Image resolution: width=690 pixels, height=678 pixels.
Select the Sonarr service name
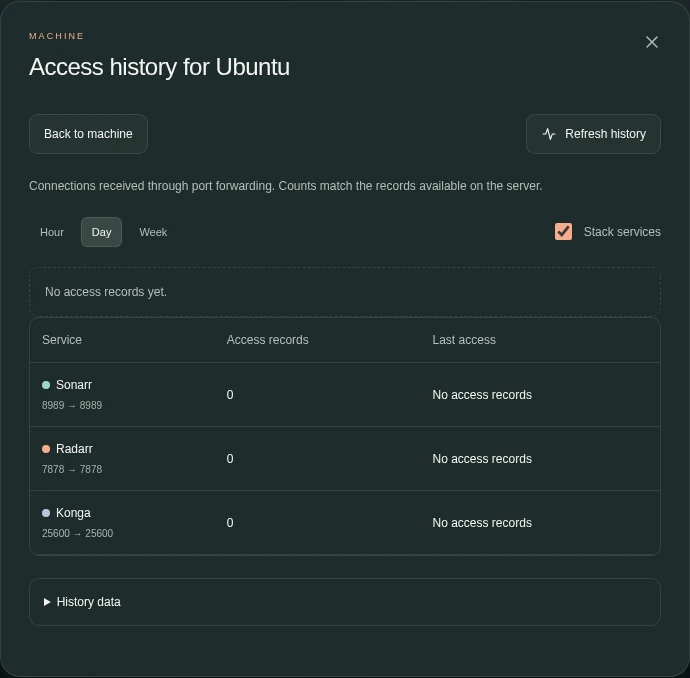tap(74, 385)
